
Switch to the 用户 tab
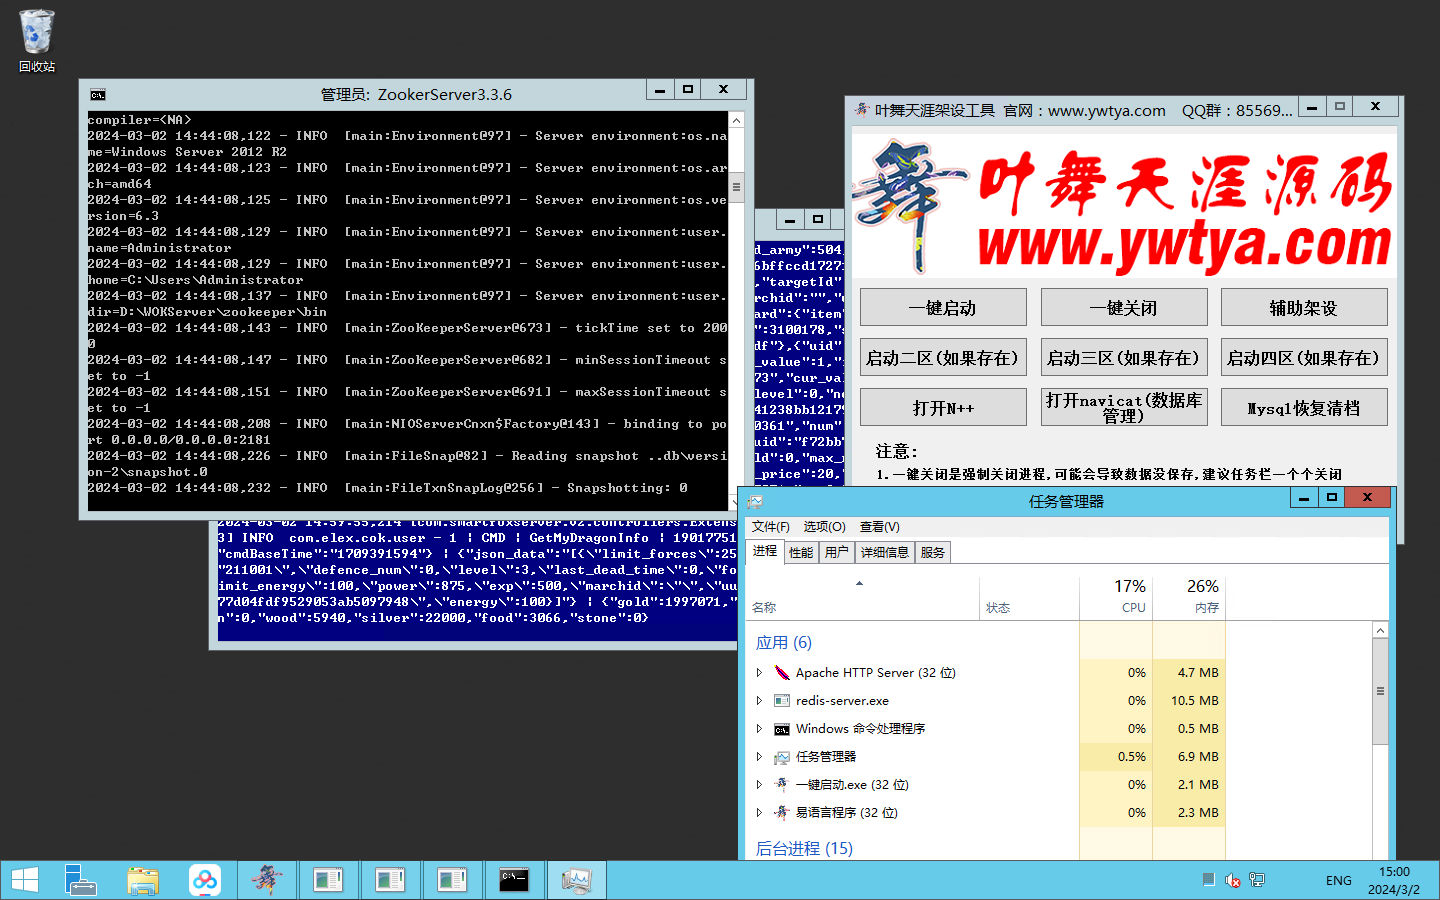(837, 552)
